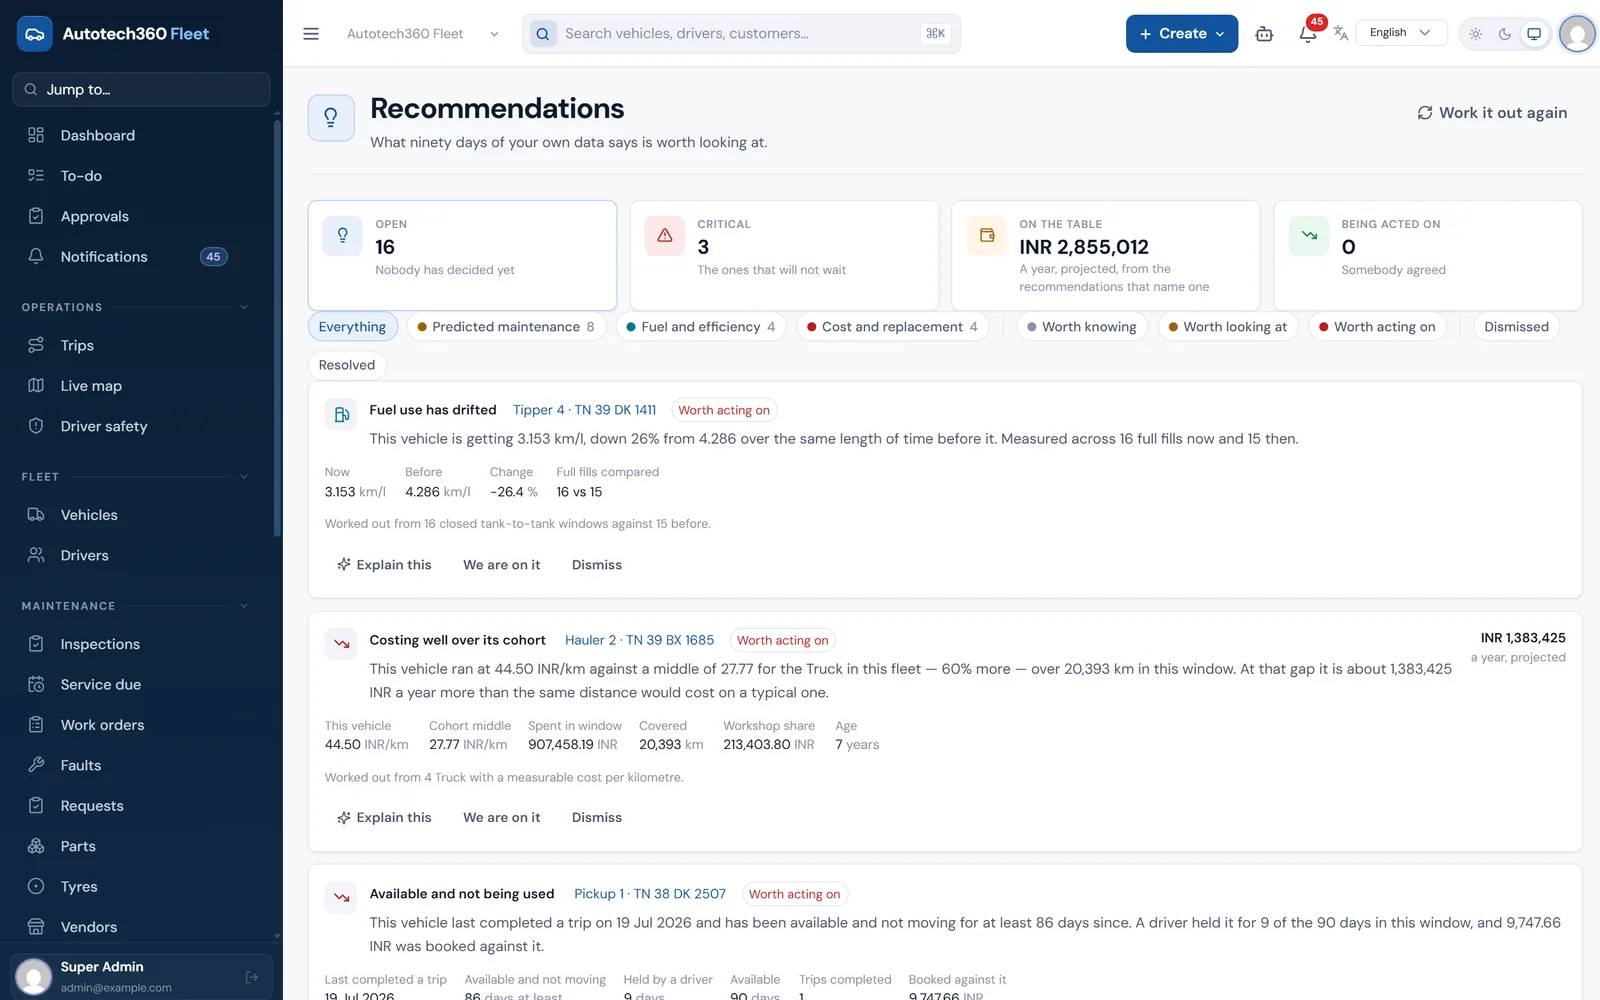Open Tipper 4 TN 39 DK 1411 link
Image resolution: width=1600 pixels, height=1000 pixels.
[585, 410]
